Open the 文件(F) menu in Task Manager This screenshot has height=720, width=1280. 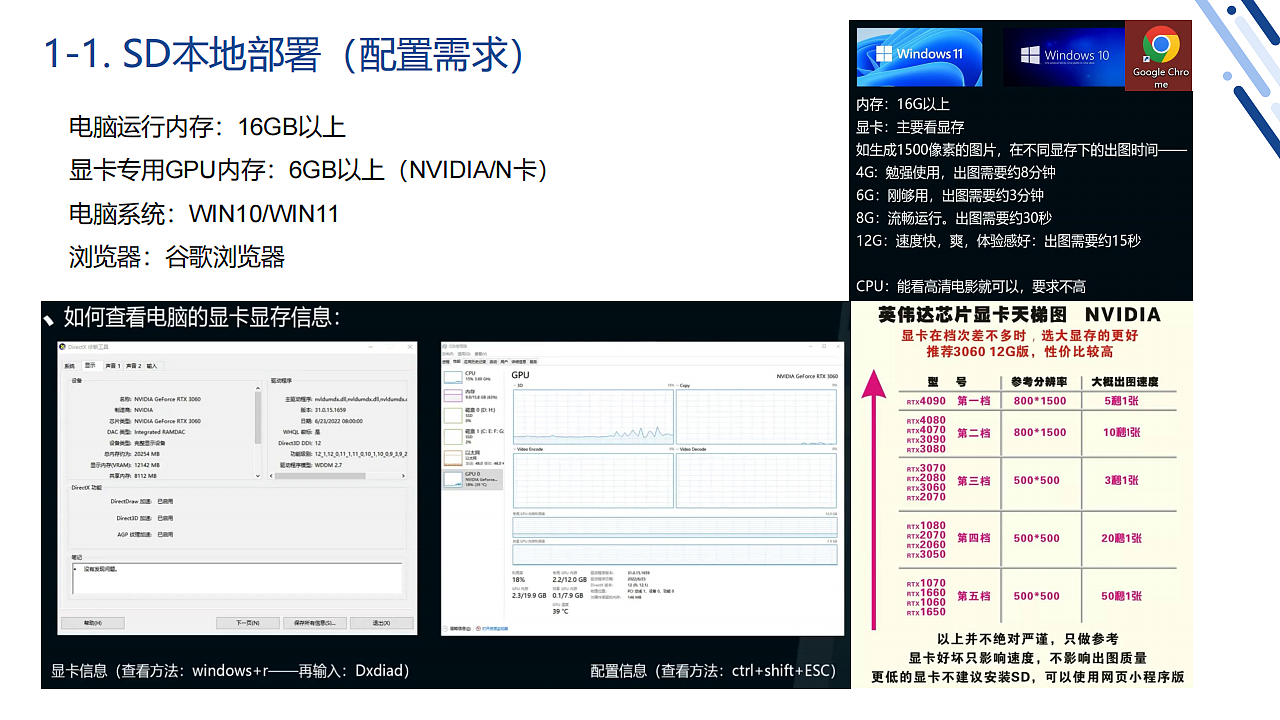447,354
